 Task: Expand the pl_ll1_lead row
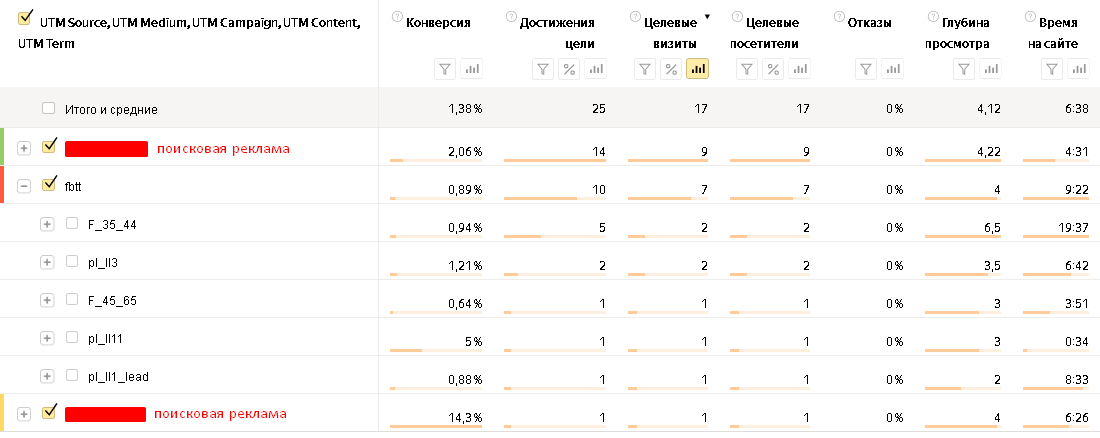(x=46, y=376)
